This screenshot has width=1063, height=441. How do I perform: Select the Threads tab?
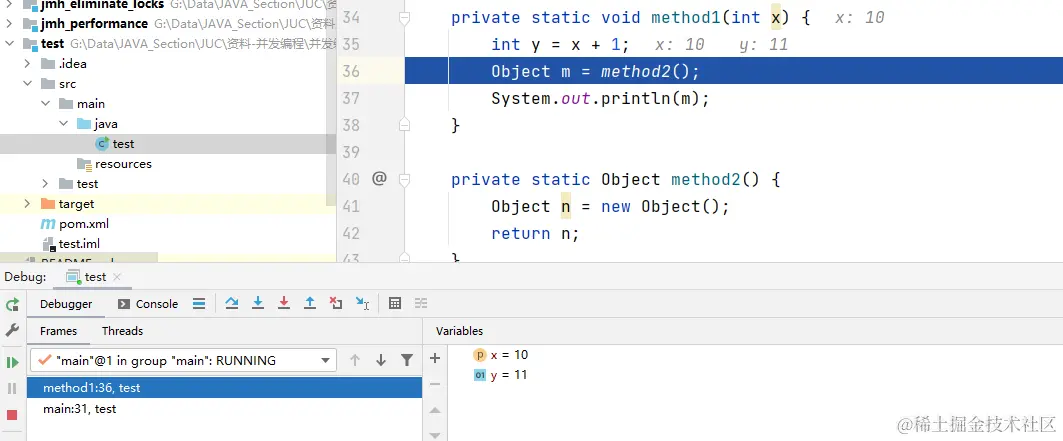point(123,331)
